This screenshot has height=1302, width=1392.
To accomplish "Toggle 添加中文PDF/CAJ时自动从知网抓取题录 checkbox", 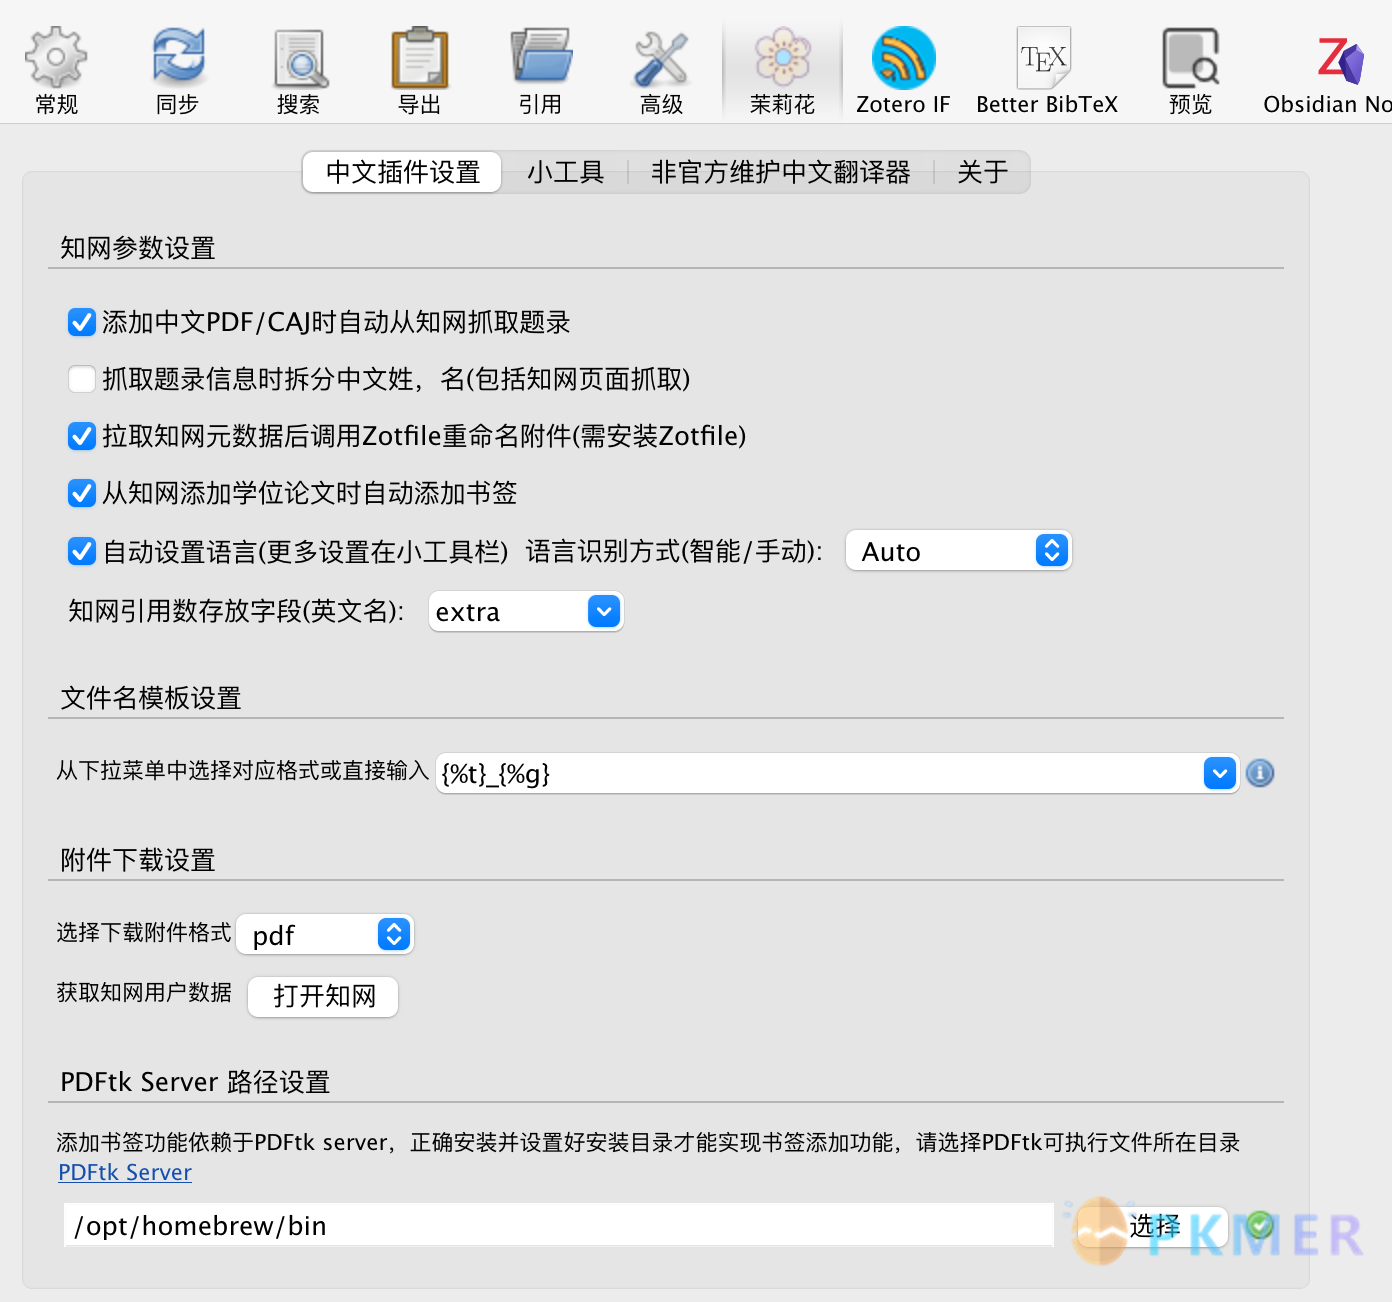I will click(x=82, y=322).
